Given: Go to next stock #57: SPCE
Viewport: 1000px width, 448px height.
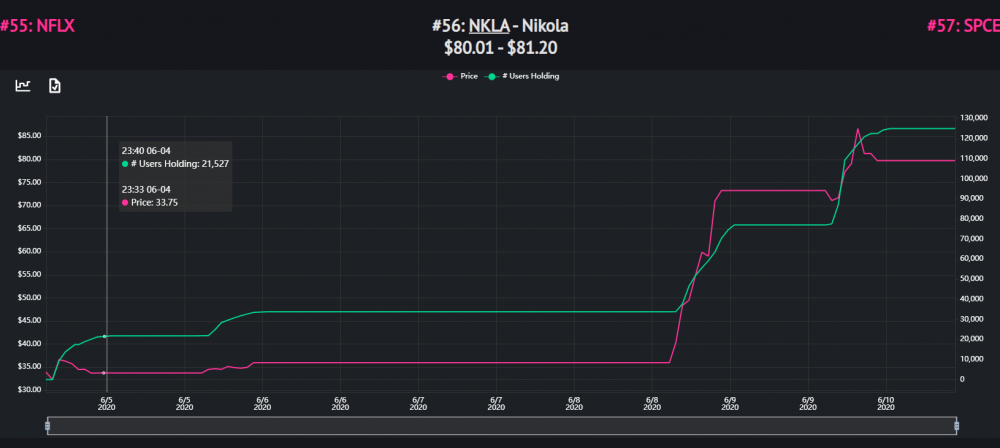Looking at the screenshot, I should point(963,26).
